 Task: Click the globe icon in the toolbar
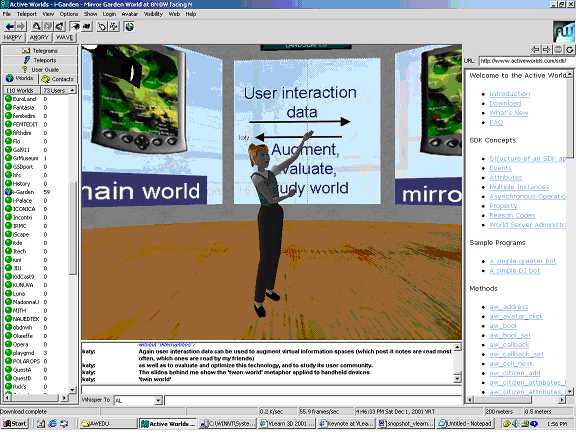tap(129, 26)
